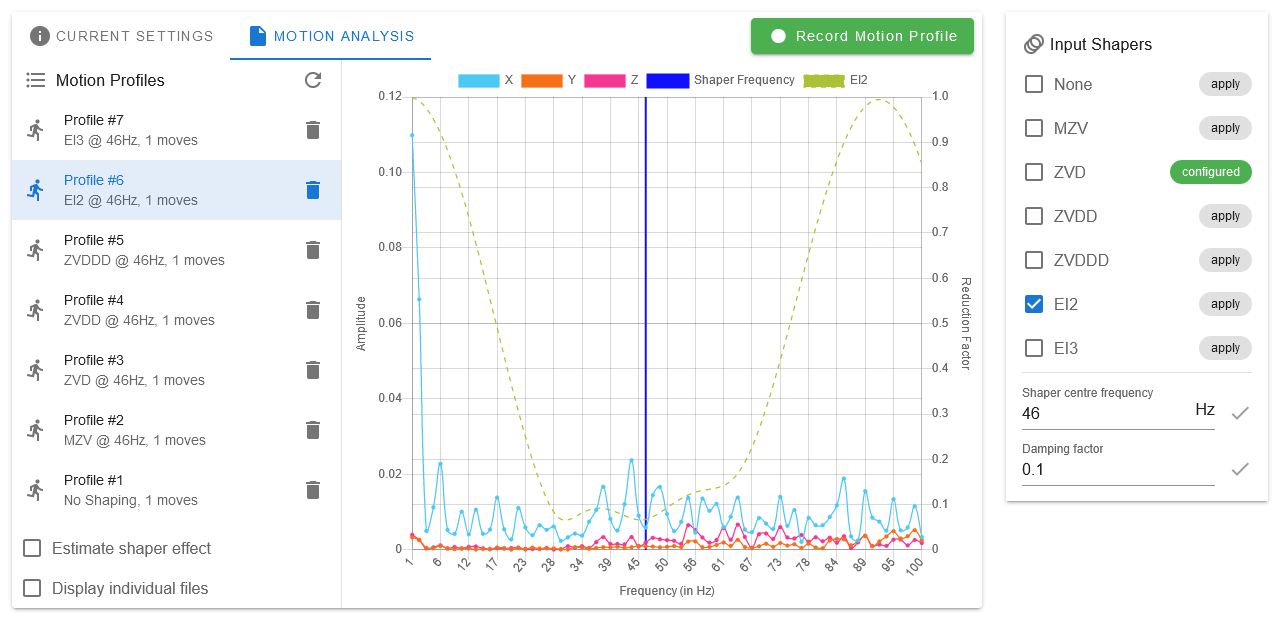The height and width of the screenshot is (620, 1280).
Task: Delete Profile #7 with its trash icon
Action: (x=313, y=130)
